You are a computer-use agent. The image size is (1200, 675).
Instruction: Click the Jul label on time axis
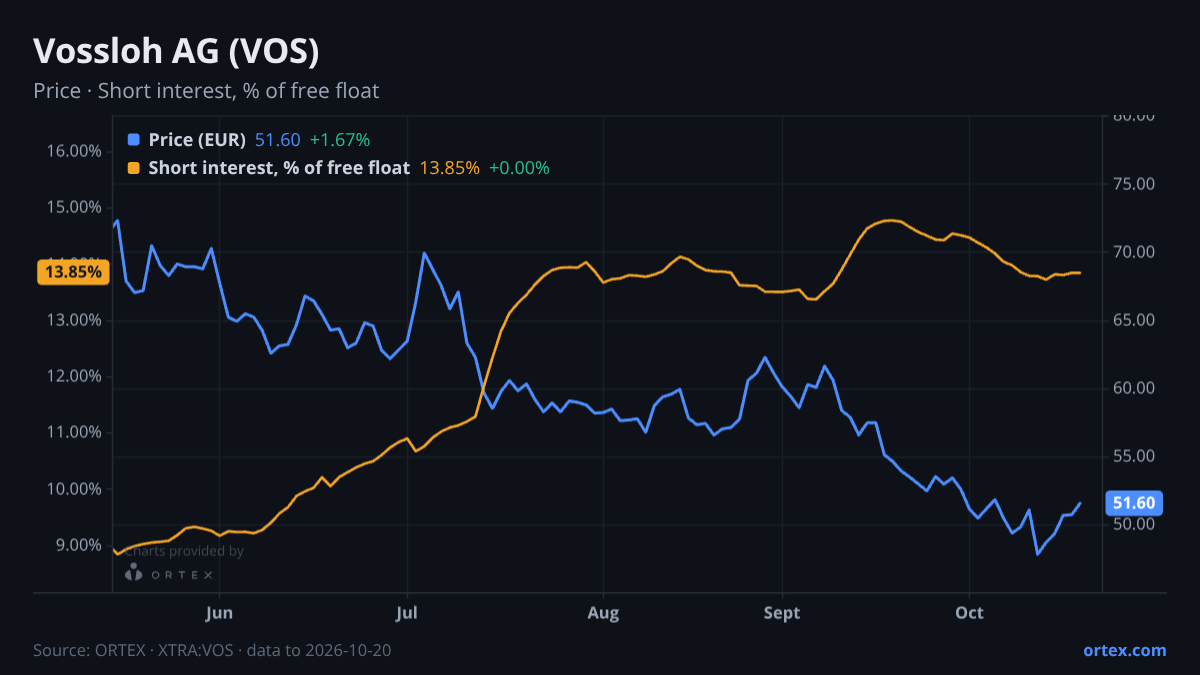(x=407, y=613)
